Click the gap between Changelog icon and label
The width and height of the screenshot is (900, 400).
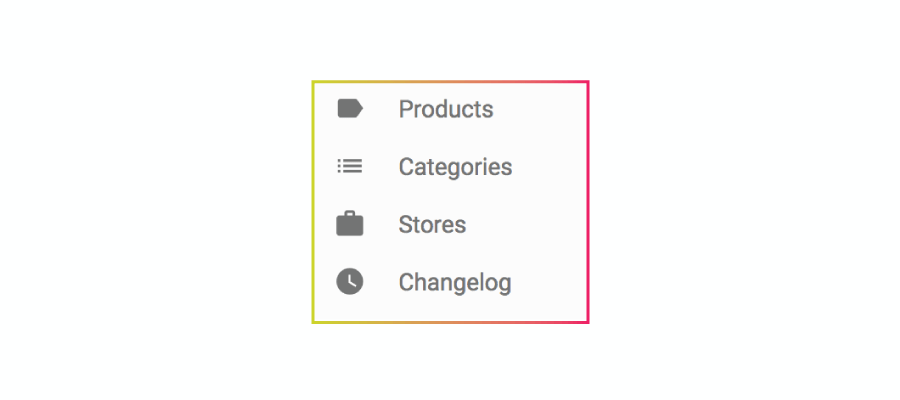(381, 282)
